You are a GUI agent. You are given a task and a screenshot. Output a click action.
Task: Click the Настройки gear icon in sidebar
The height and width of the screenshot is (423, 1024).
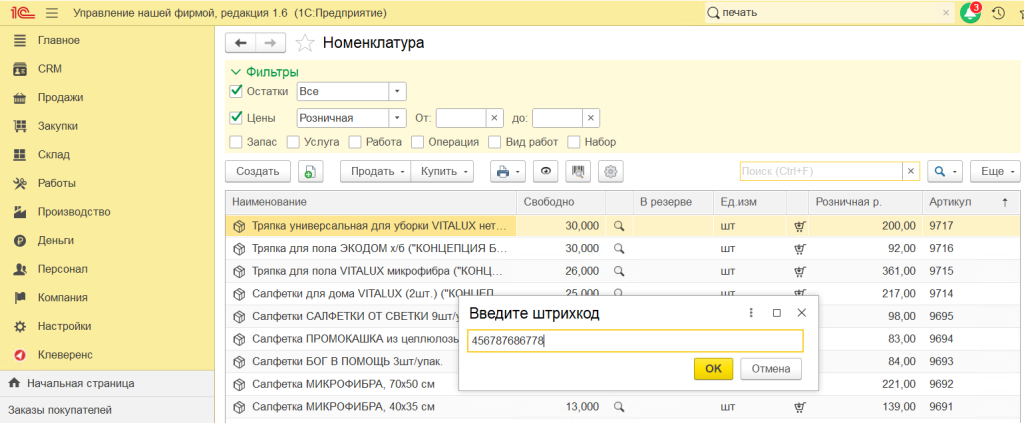click(20, 326)
